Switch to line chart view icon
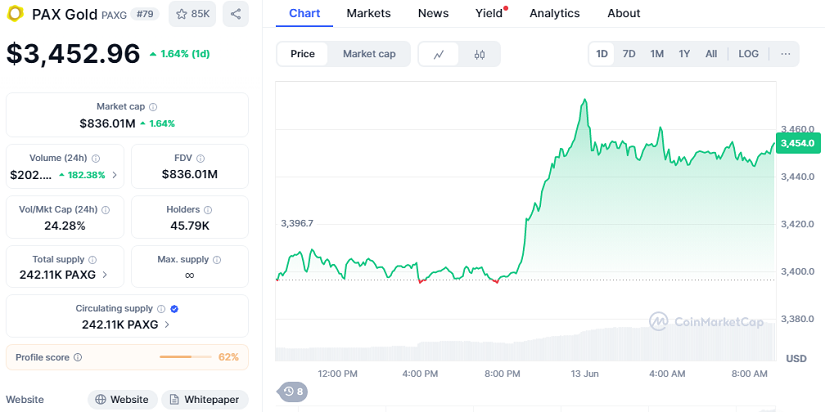This screenshot has height=412, width=825. 439,54
